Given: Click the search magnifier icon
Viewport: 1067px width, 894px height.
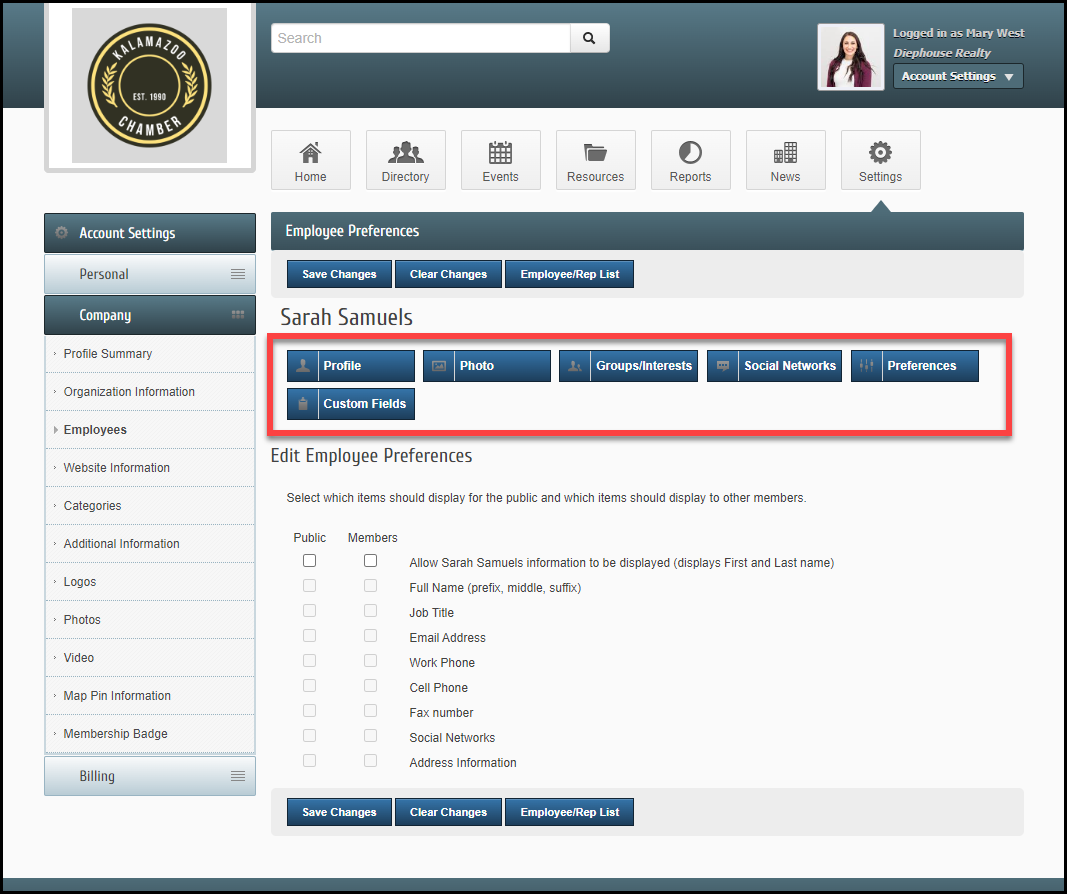Looking at the screenshot, I should 589,38.
